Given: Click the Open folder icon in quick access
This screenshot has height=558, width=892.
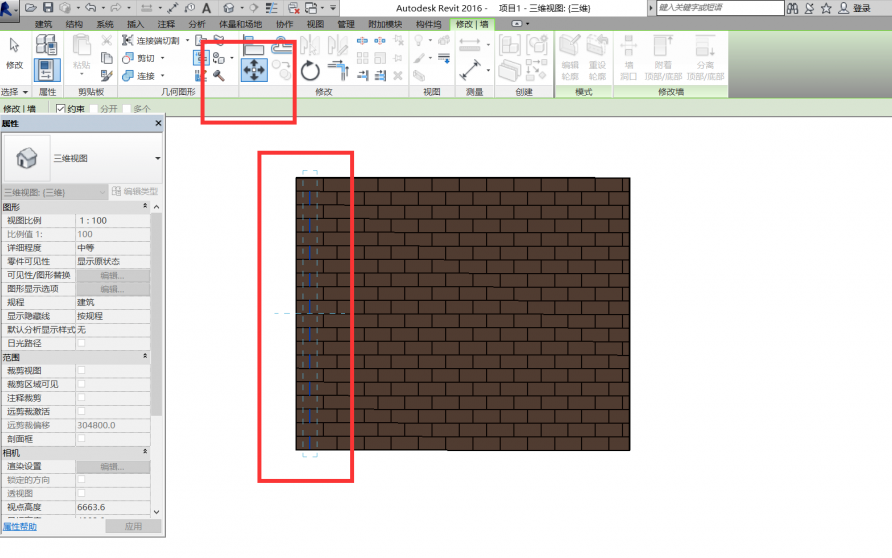Looking at the screenshot, I should pos(31,8).
